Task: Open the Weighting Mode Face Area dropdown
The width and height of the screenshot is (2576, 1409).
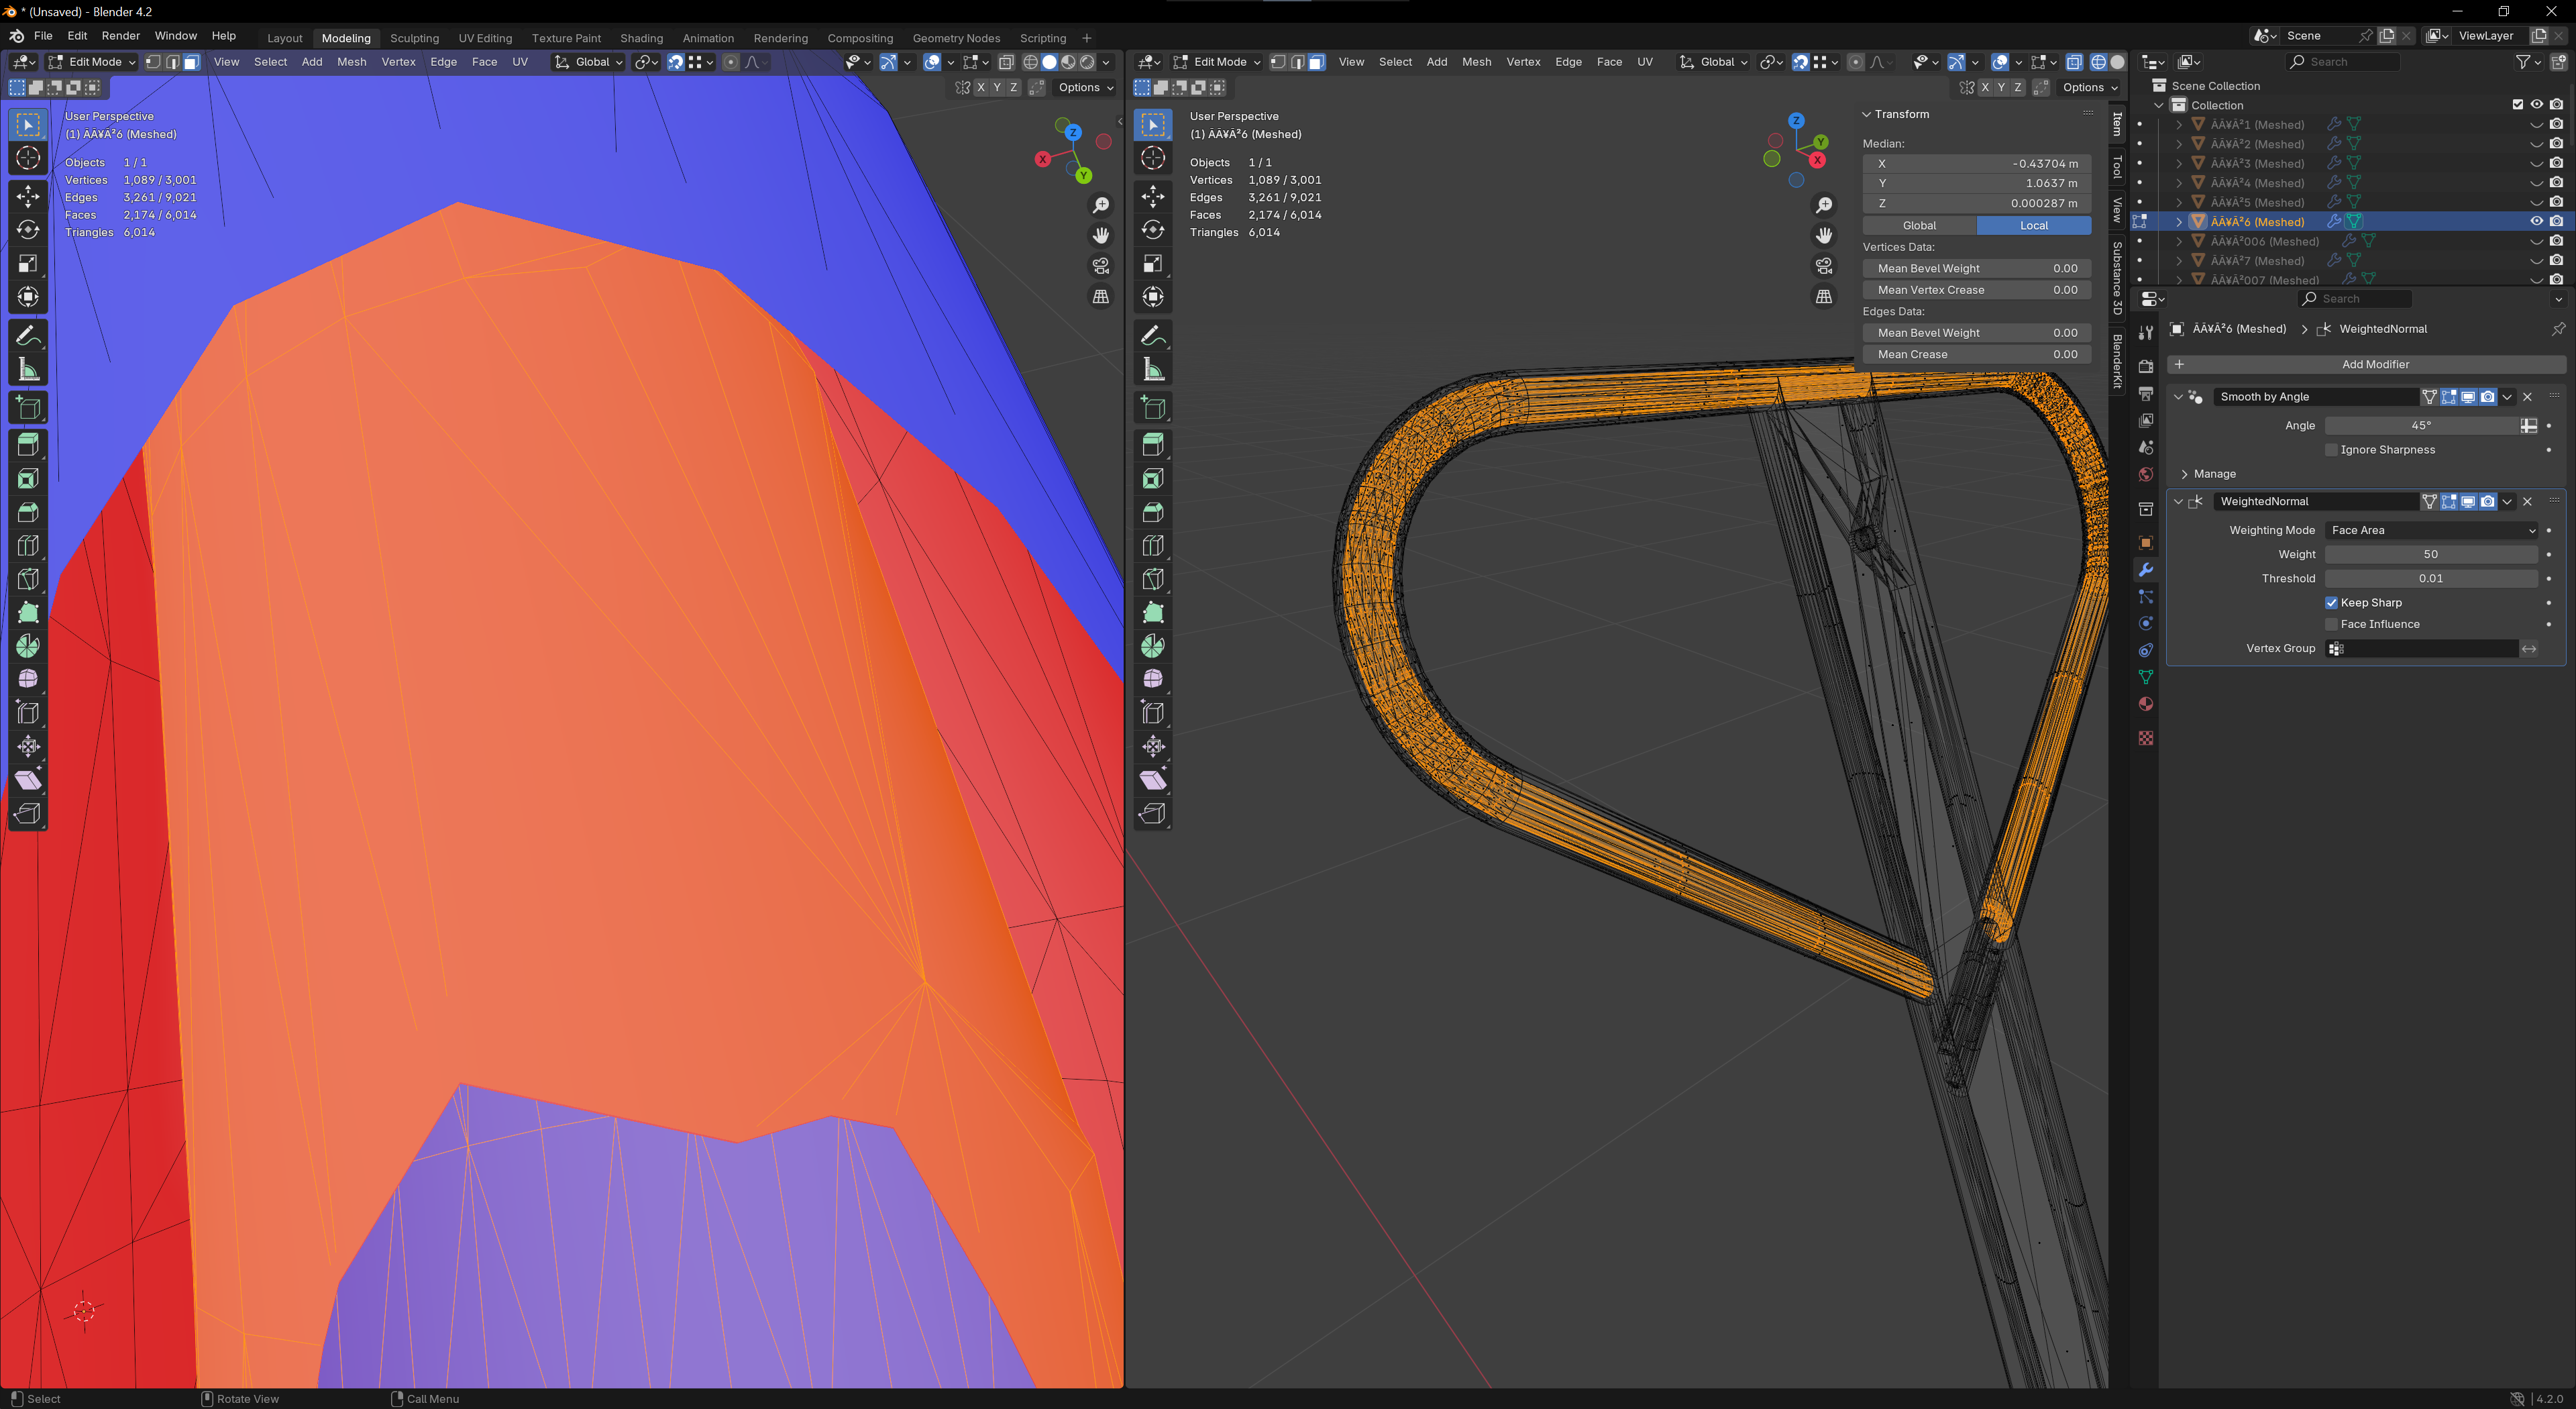Action: 2430,530
